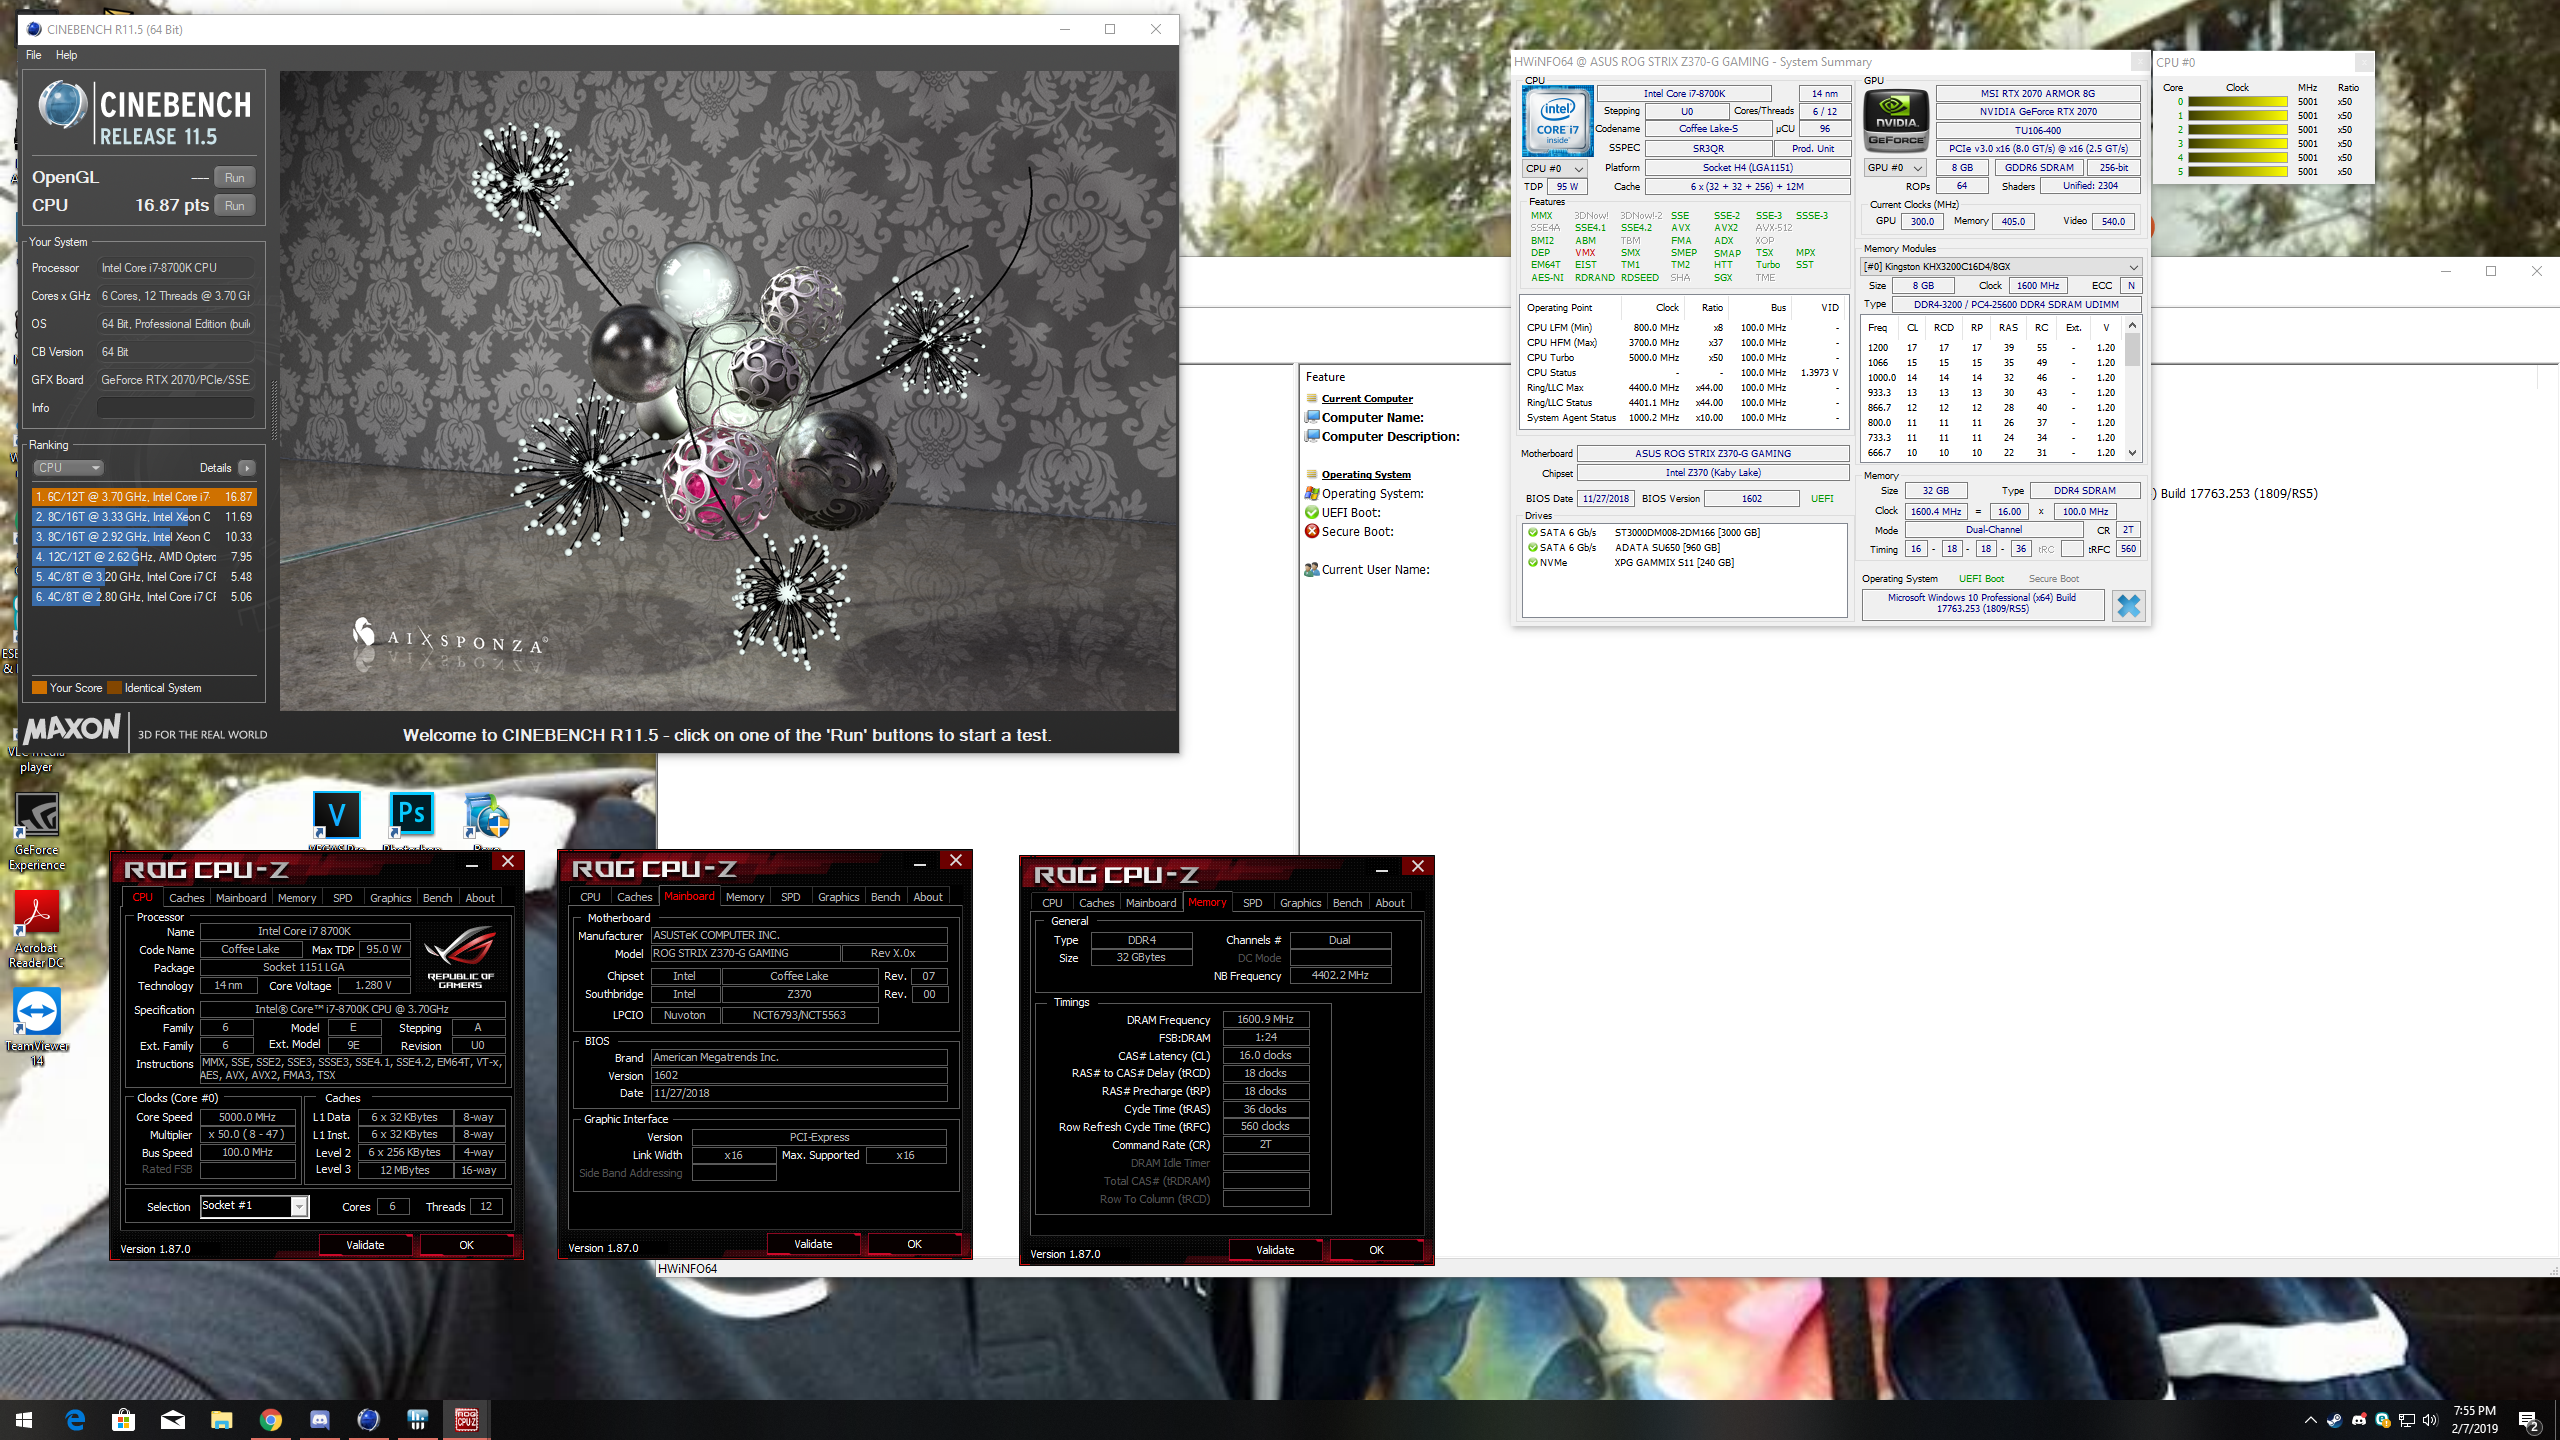Click the memory timing table scroll-up arrow
This screenshot has height=1440, width=2560.
tap(2133, 325)
